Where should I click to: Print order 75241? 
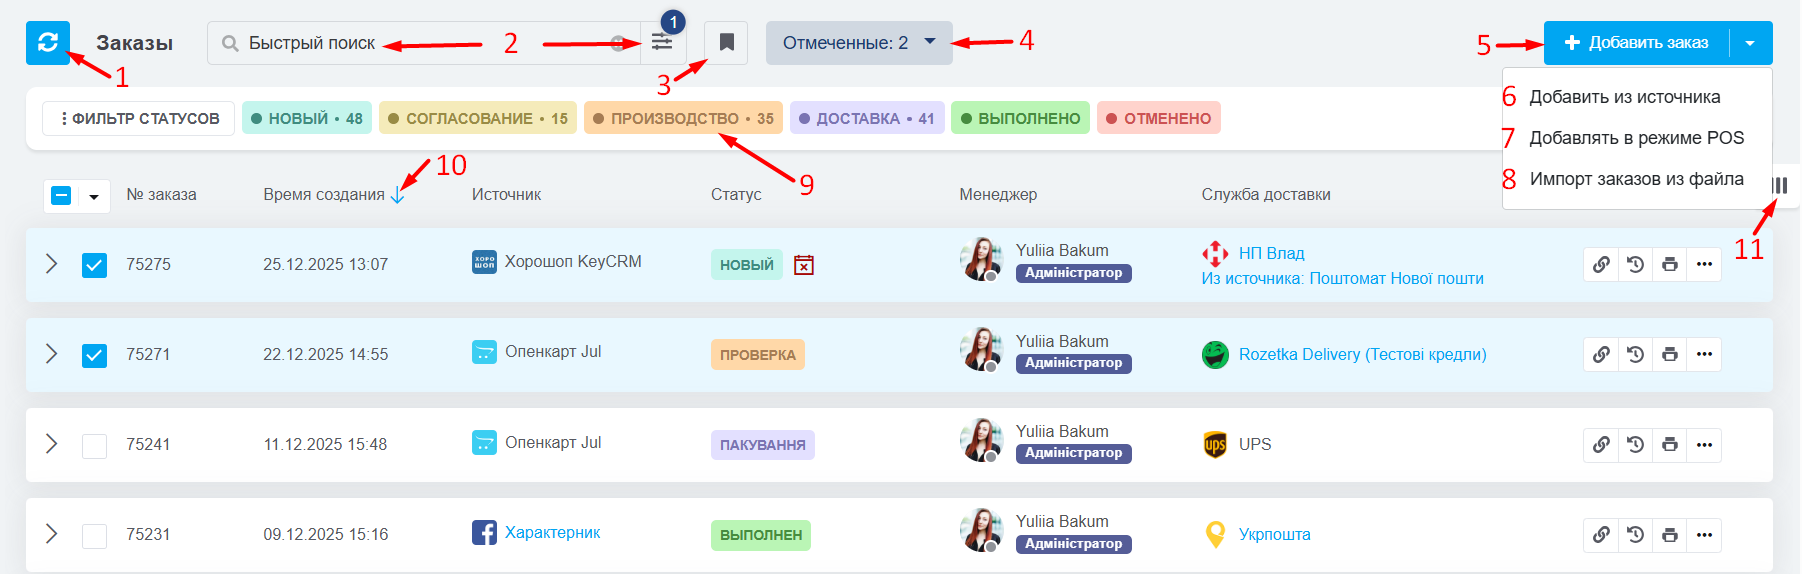click(1669, 444)
